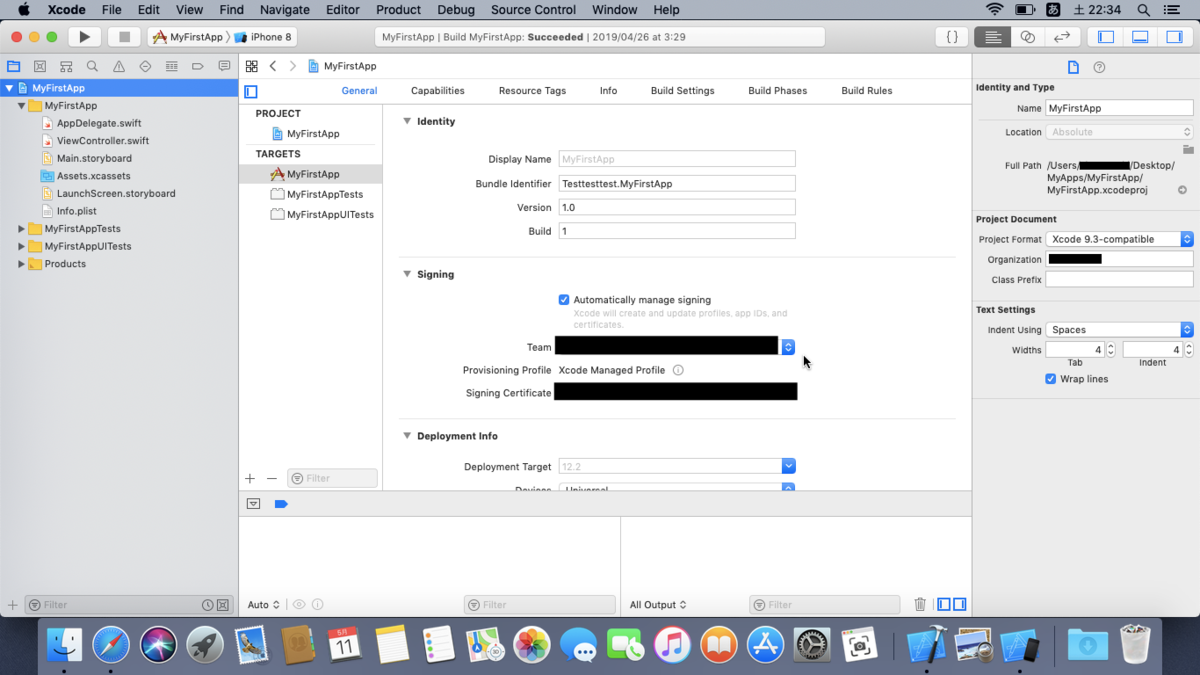Switch to the Standard editor

click(992, 37)
